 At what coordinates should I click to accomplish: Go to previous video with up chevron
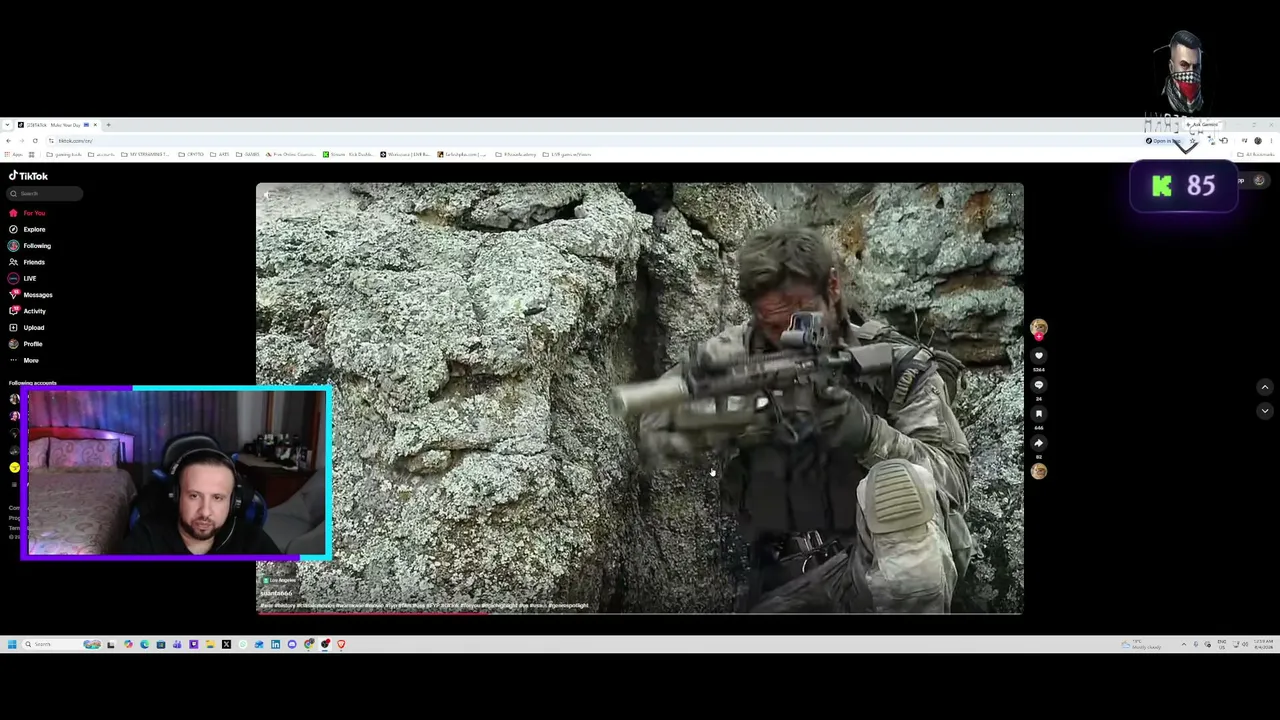coord(1264,387)
